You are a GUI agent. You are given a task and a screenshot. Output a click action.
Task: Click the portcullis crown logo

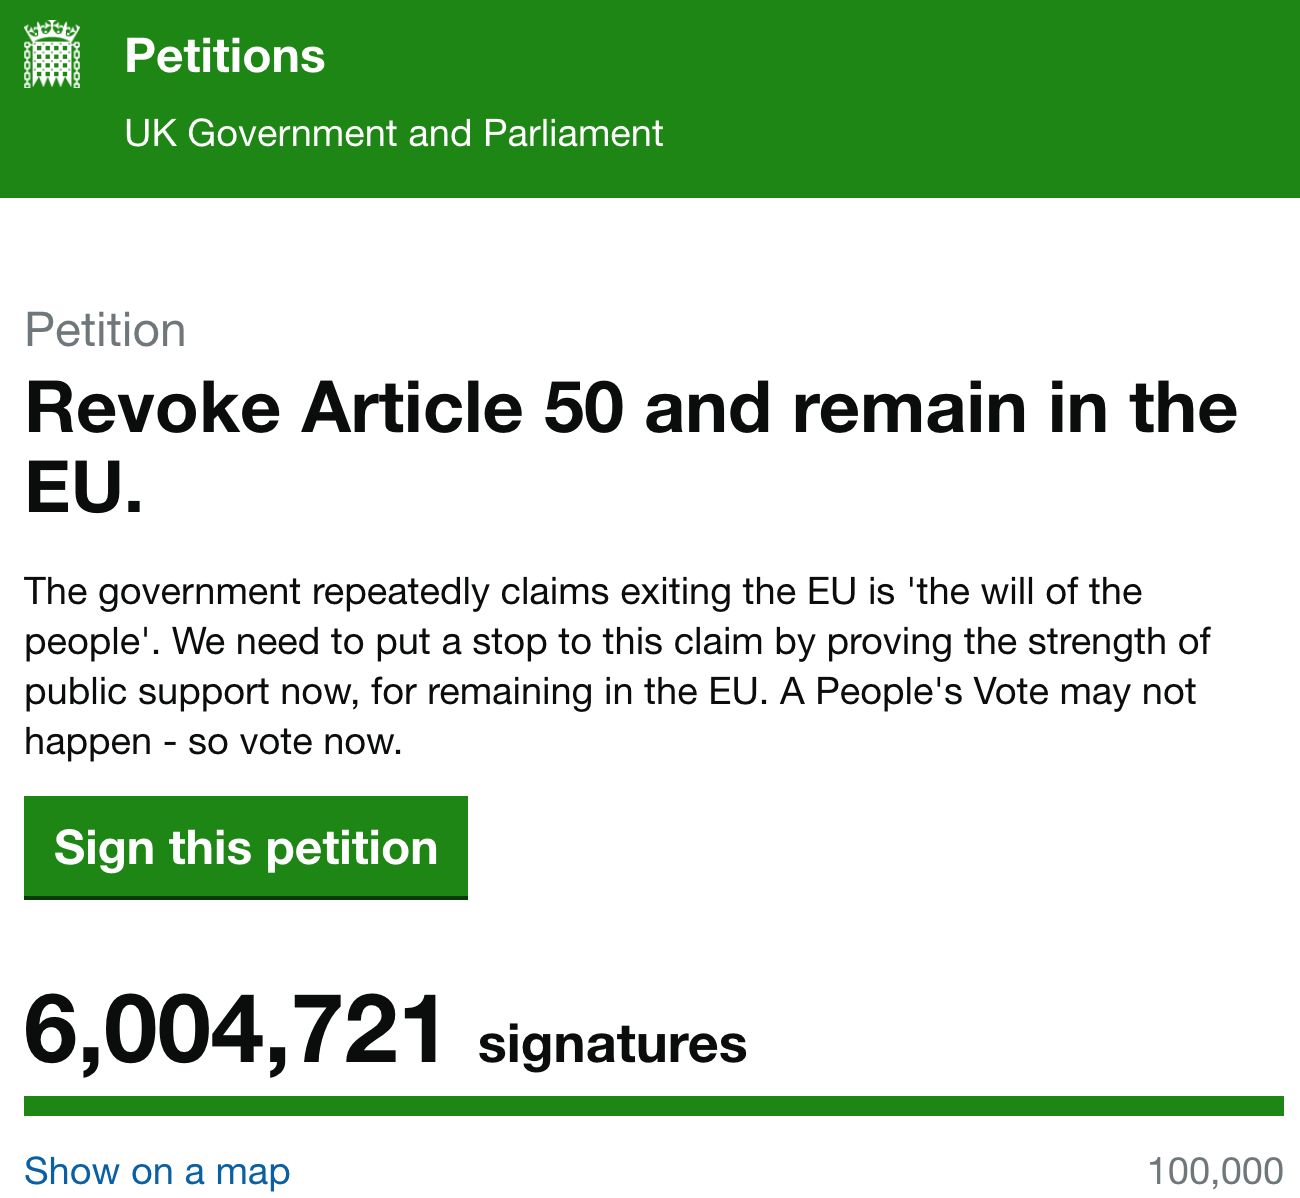(51, 56)
